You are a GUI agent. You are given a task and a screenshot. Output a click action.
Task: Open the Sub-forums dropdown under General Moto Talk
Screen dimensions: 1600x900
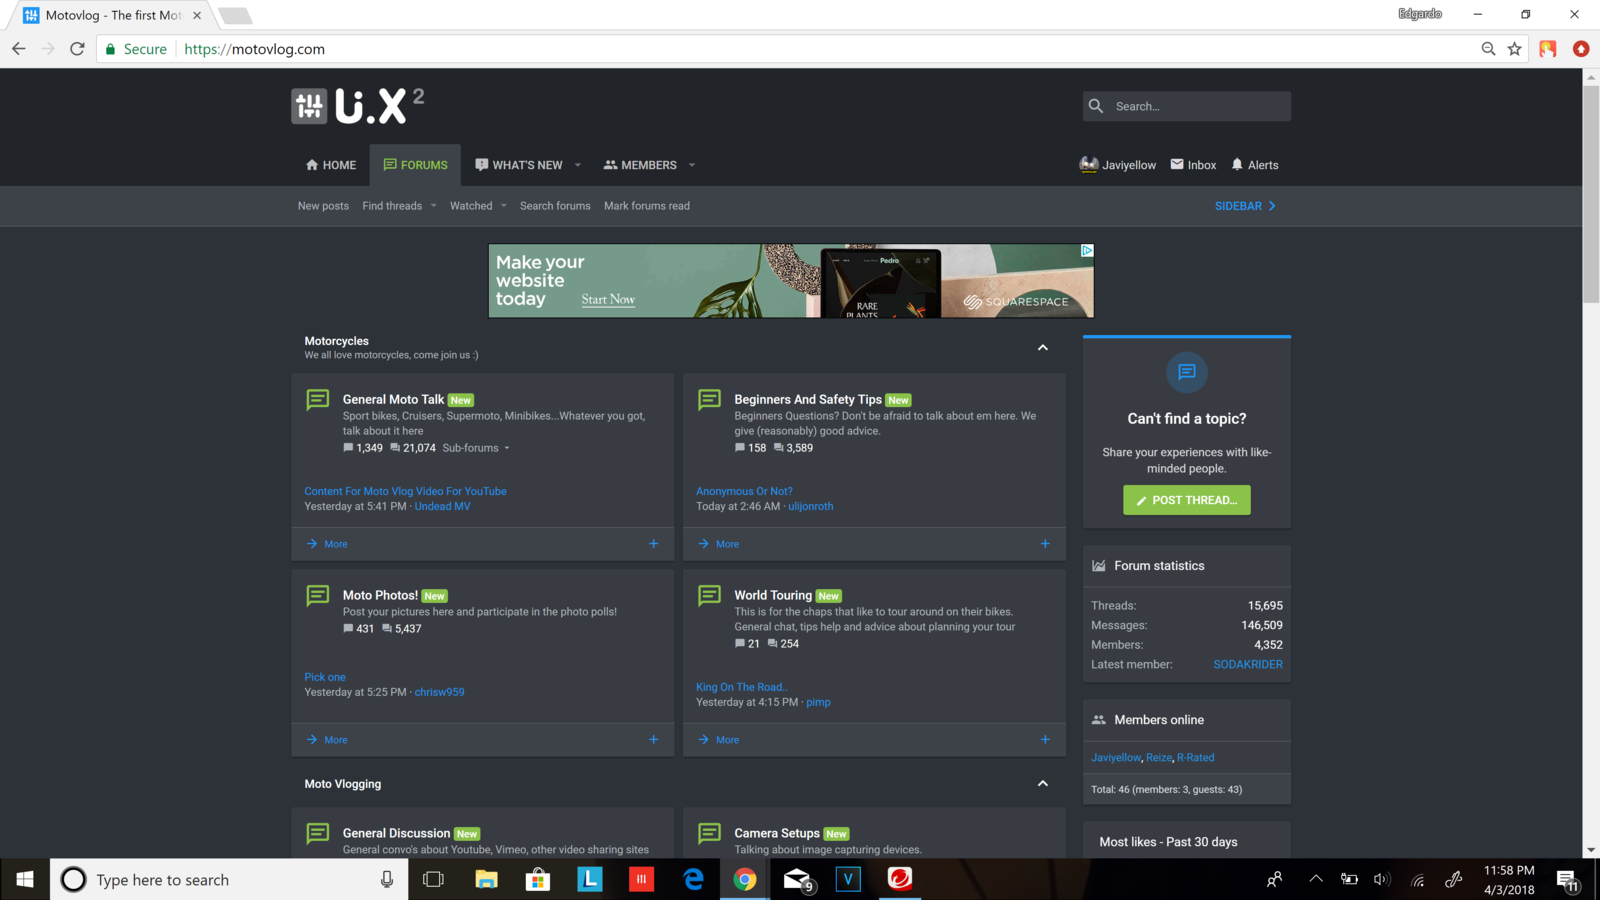click(476, 448)
